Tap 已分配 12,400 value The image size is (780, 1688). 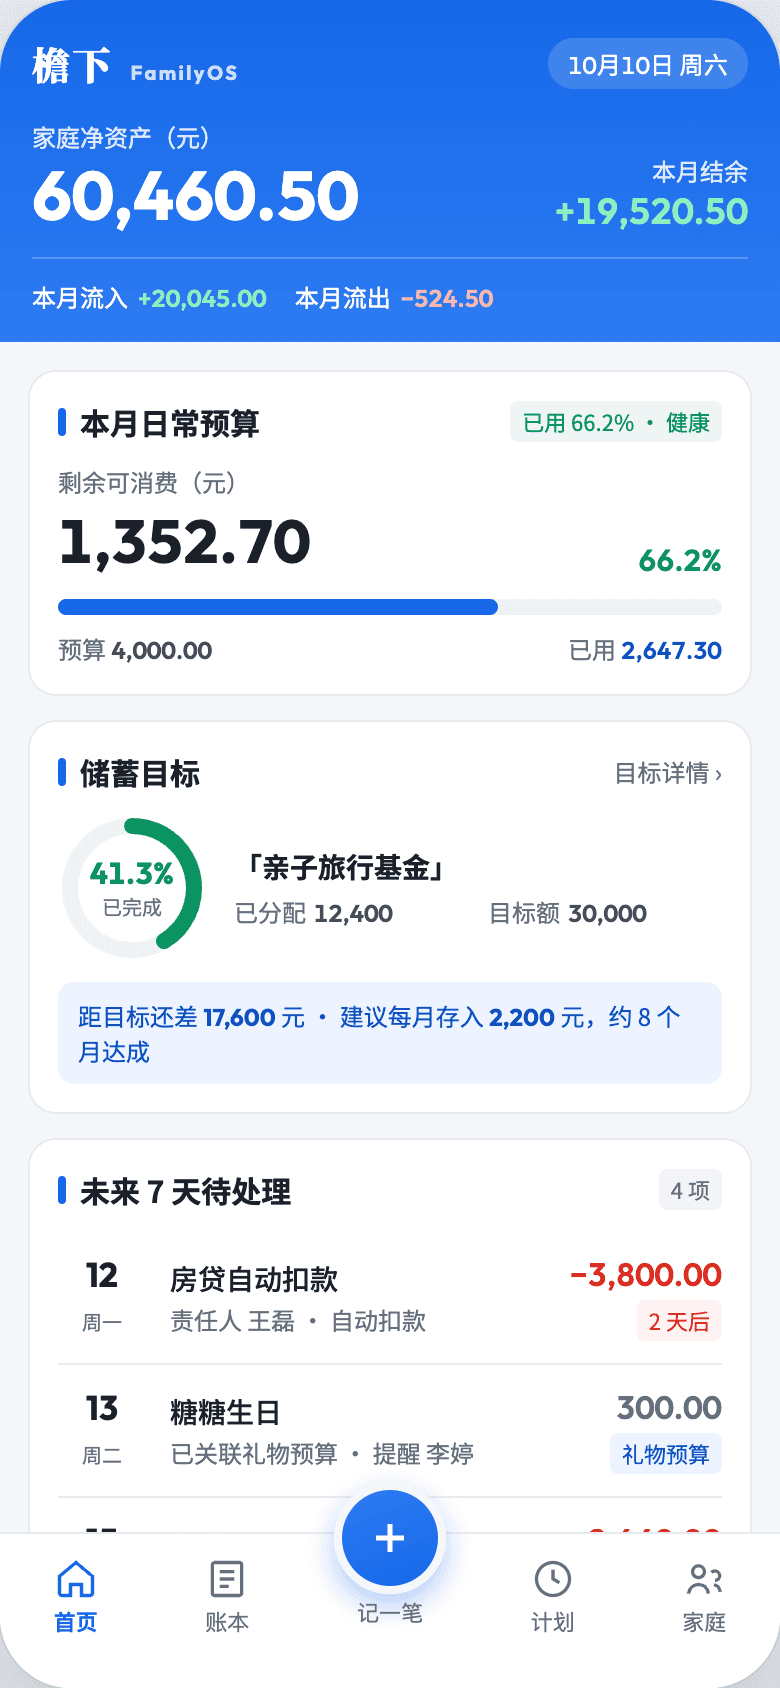click(x=314, y=913)
